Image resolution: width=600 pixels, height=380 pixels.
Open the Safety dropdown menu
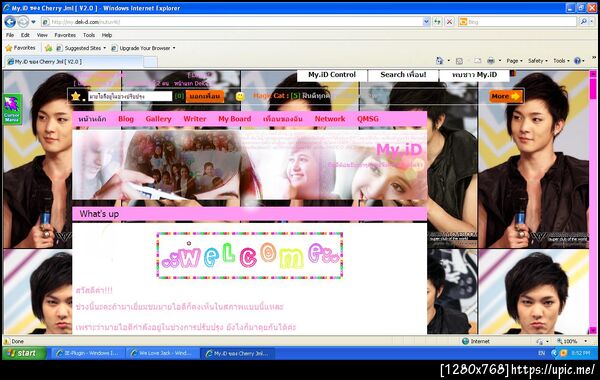tap(538, 61)
